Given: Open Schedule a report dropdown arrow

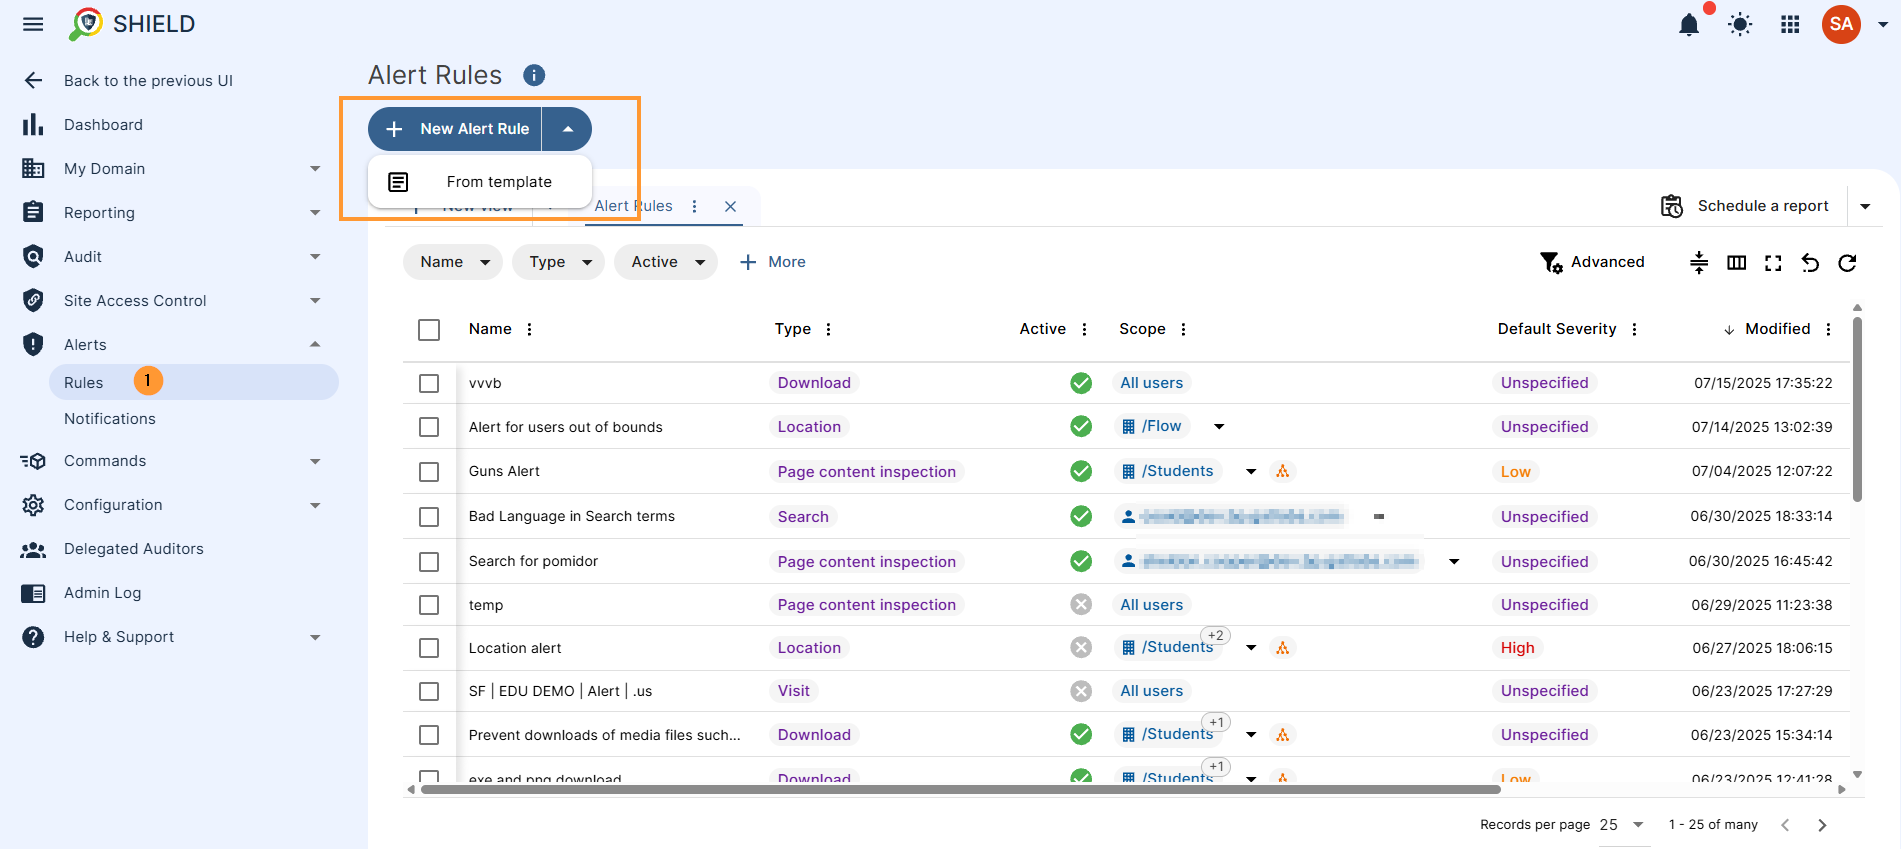Looking at the screenshot, I should click(1865, 206).
